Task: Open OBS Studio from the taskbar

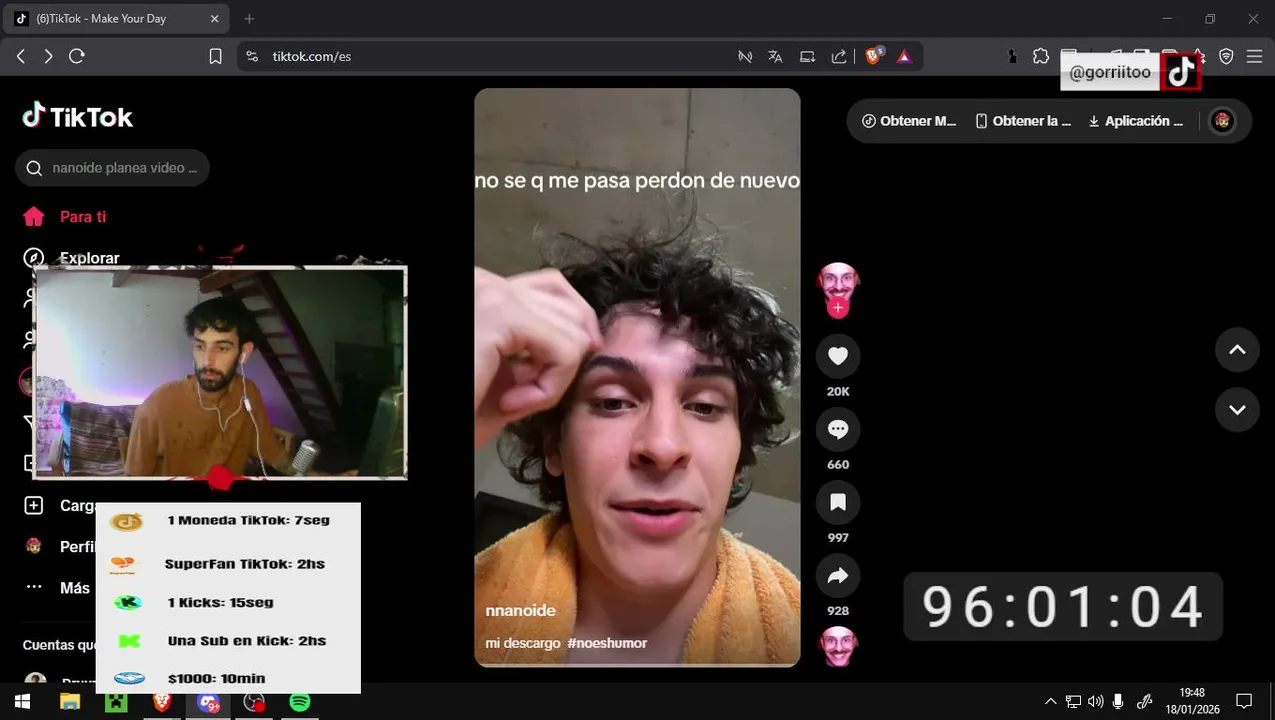Action: pos(254,703)
